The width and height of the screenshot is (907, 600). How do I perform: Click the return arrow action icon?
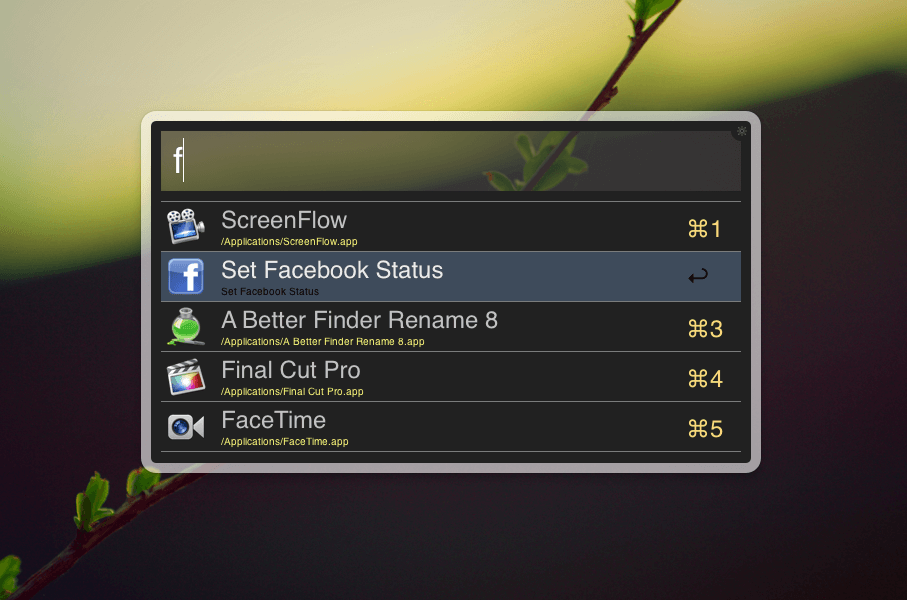coord(698,276)
